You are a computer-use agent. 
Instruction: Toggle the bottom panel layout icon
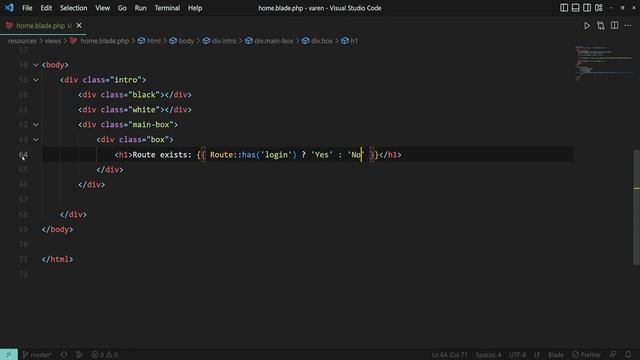(576, 8)
